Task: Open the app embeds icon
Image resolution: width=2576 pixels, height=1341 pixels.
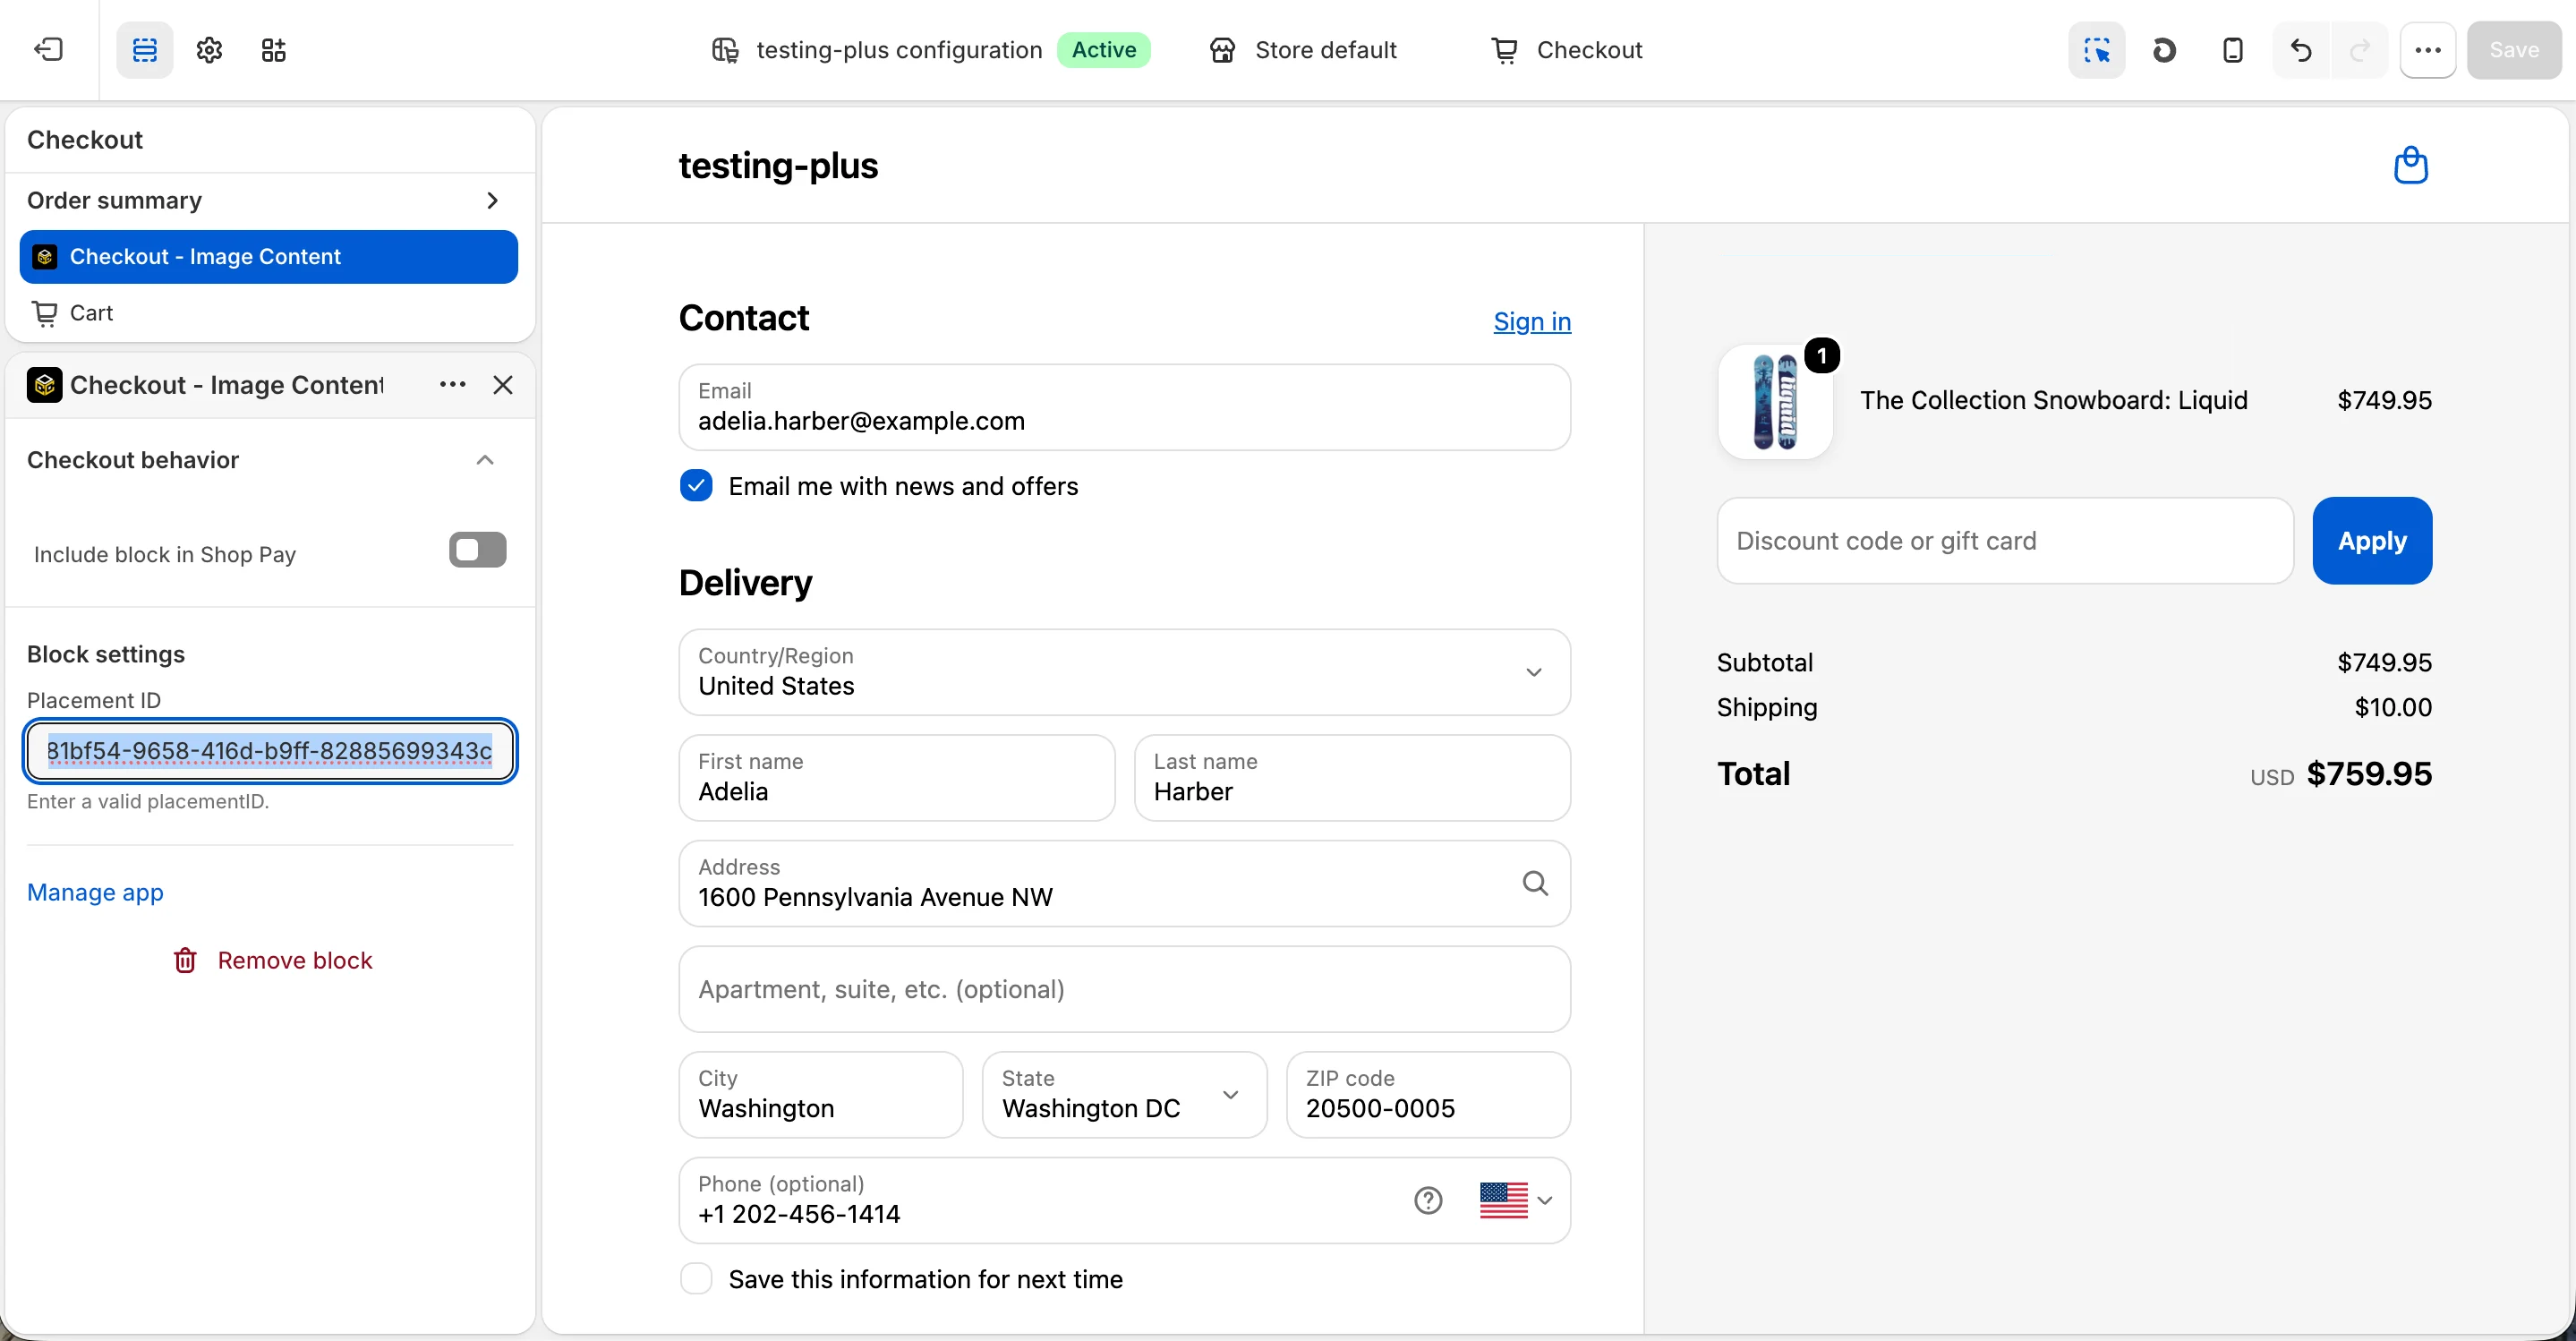Action: click(x=273, y=49)
